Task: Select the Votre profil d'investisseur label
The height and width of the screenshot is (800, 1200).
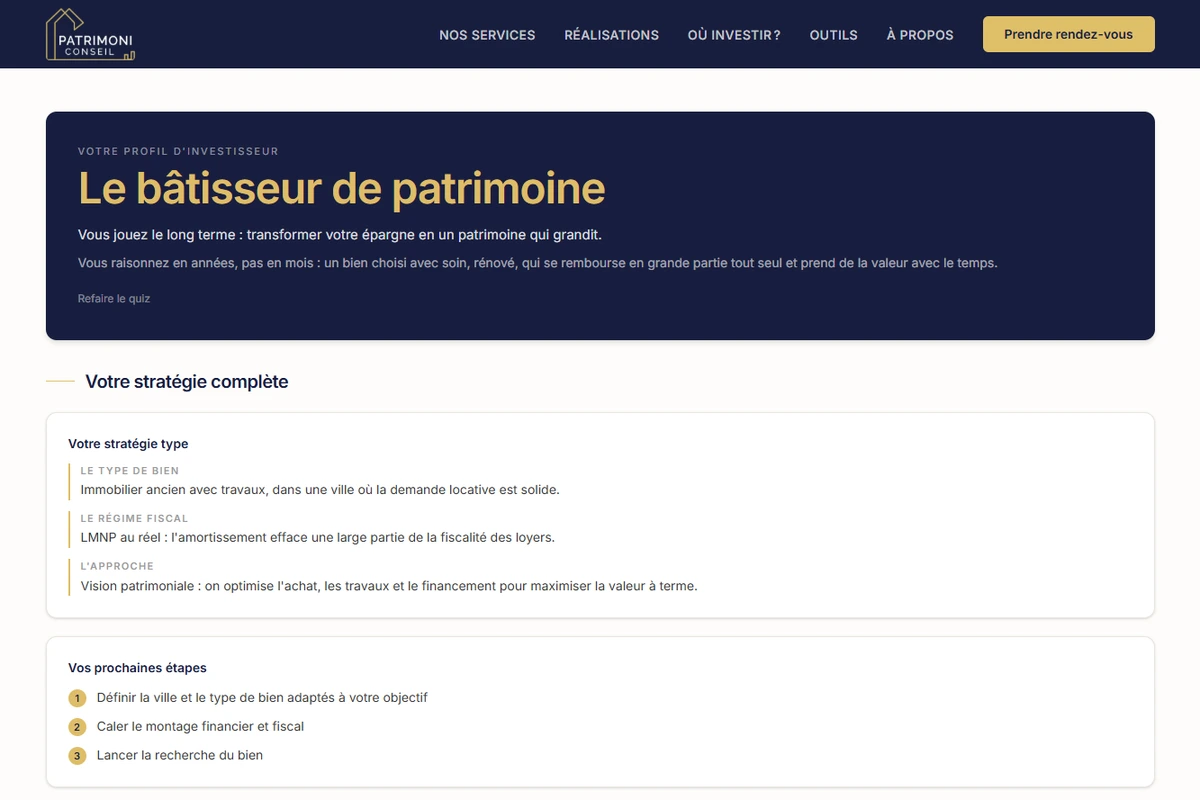Action: (x=178, y=151)
